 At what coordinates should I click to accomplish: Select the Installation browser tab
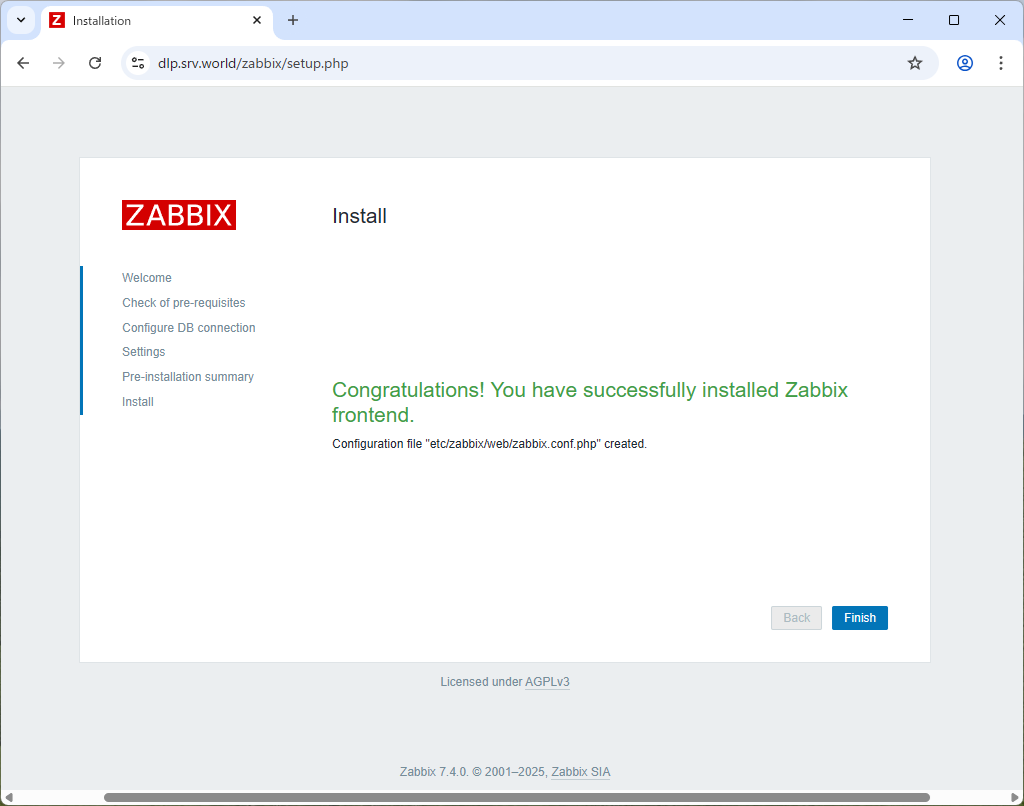coord(157,21)
